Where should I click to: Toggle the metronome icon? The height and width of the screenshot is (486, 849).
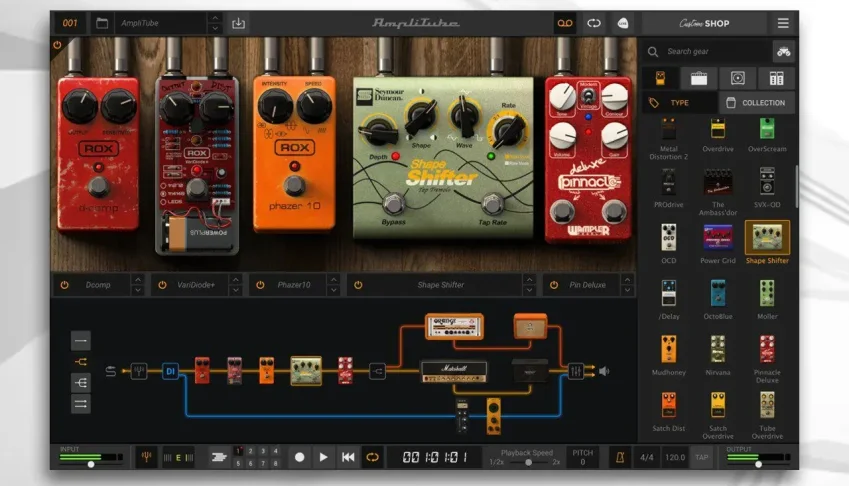point(620,457)
